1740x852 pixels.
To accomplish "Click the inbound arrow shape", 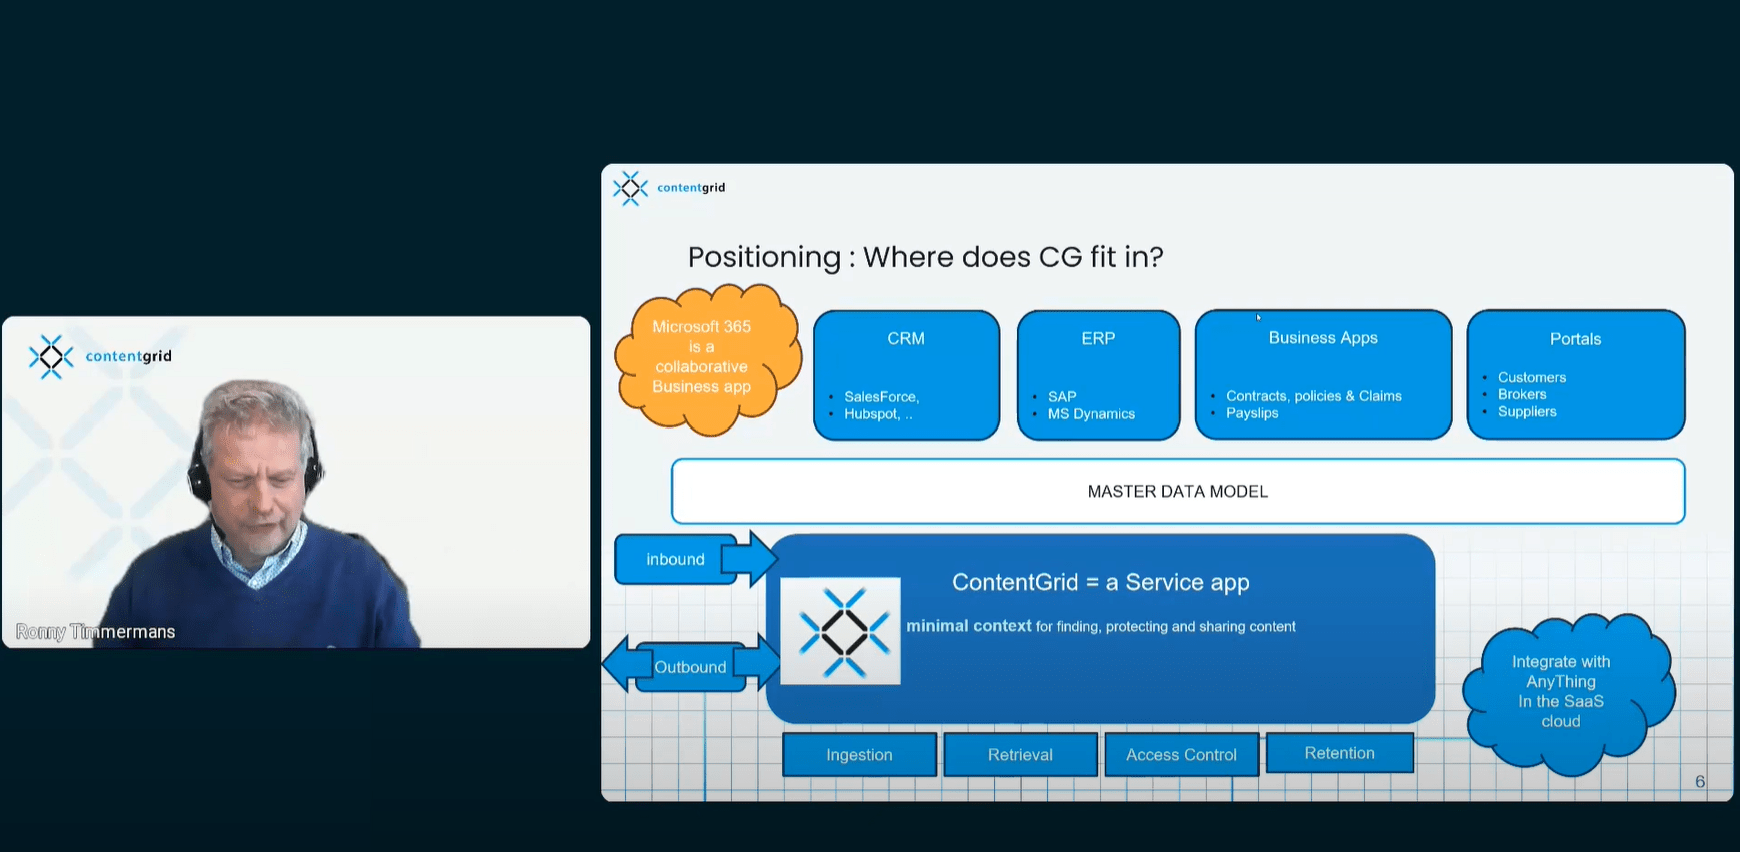I will coord(692,559).
